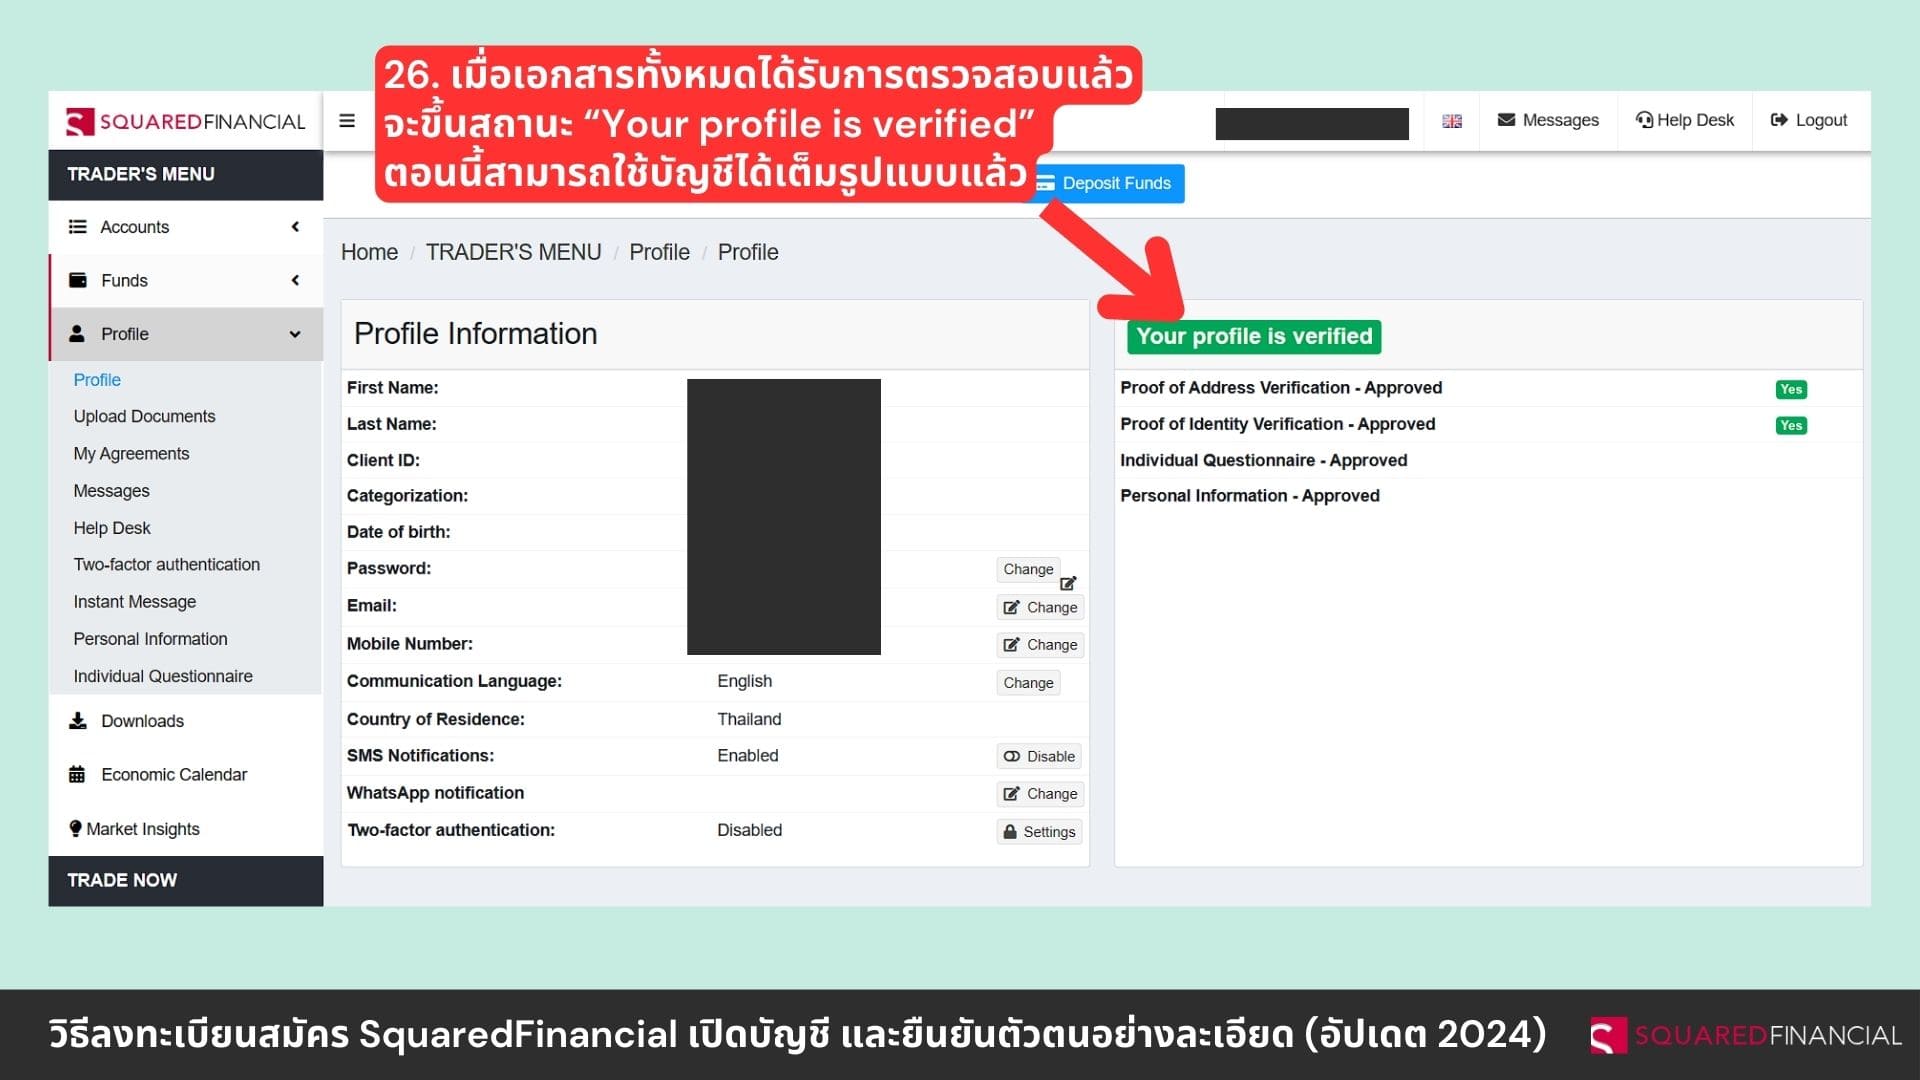Click the Personal Information - Approved text
Viewport: 1920px width, 1080px height.
pos(1249,496)
